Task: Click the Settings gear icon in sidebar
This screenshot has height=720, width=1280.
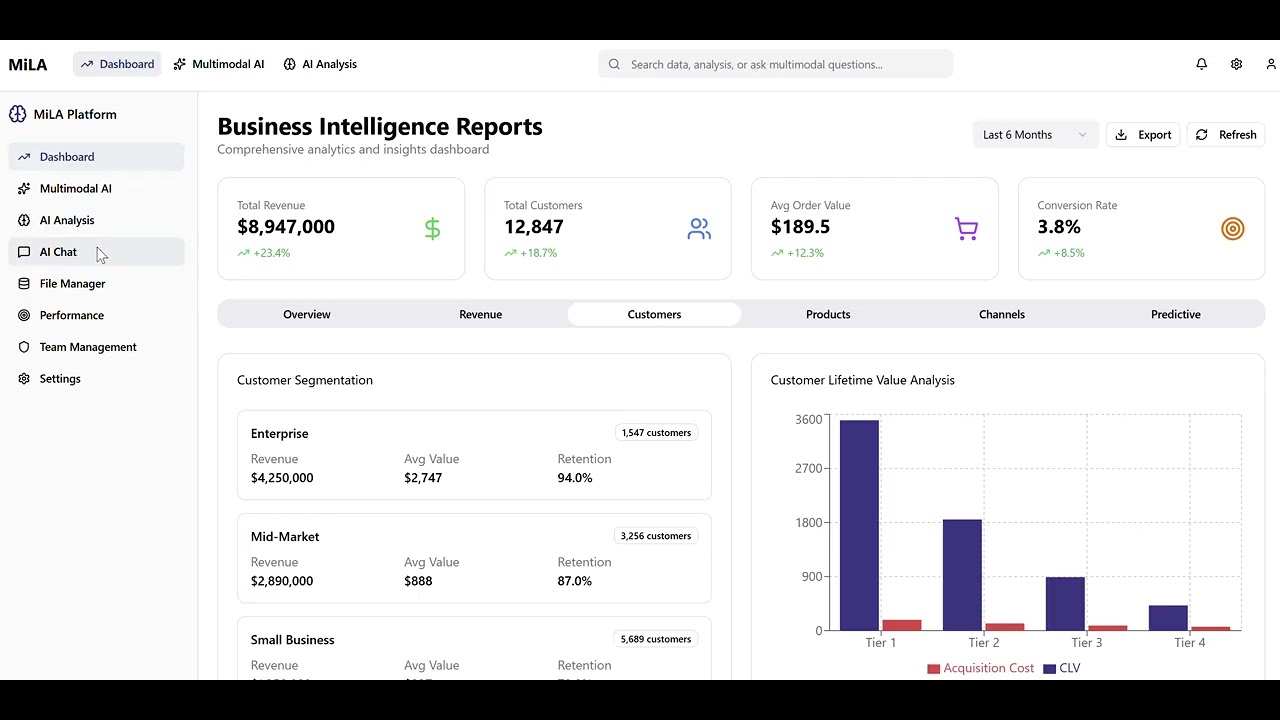Action: 24,379
